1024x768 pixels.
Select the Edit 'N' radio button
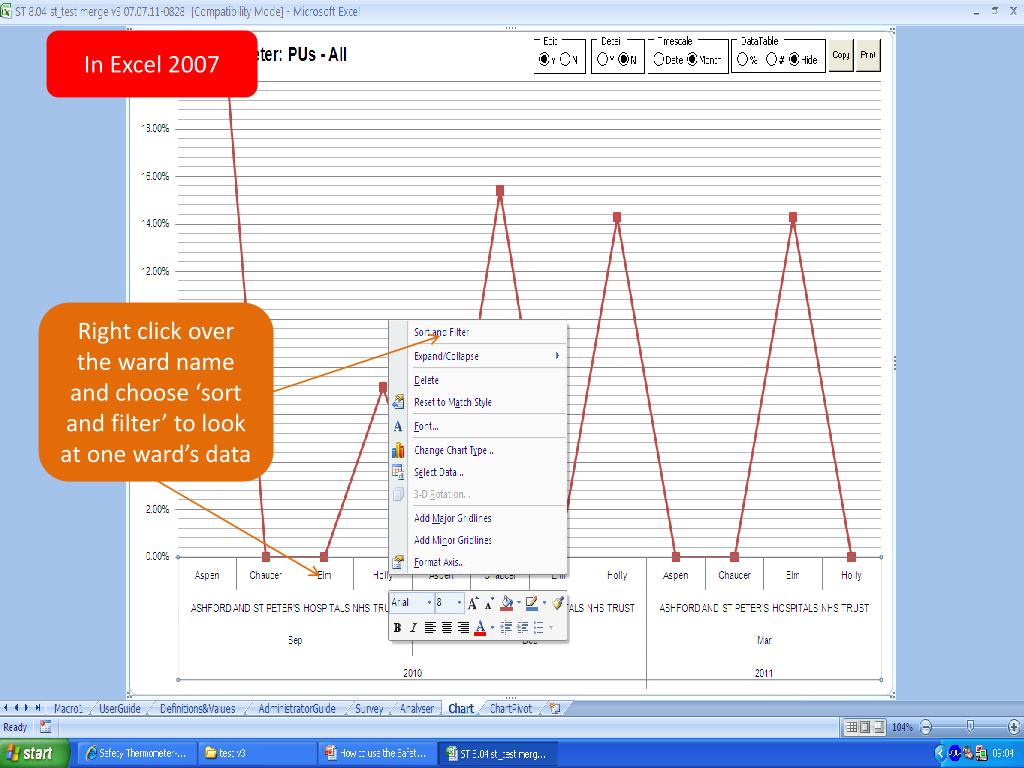tap(566, 59)
